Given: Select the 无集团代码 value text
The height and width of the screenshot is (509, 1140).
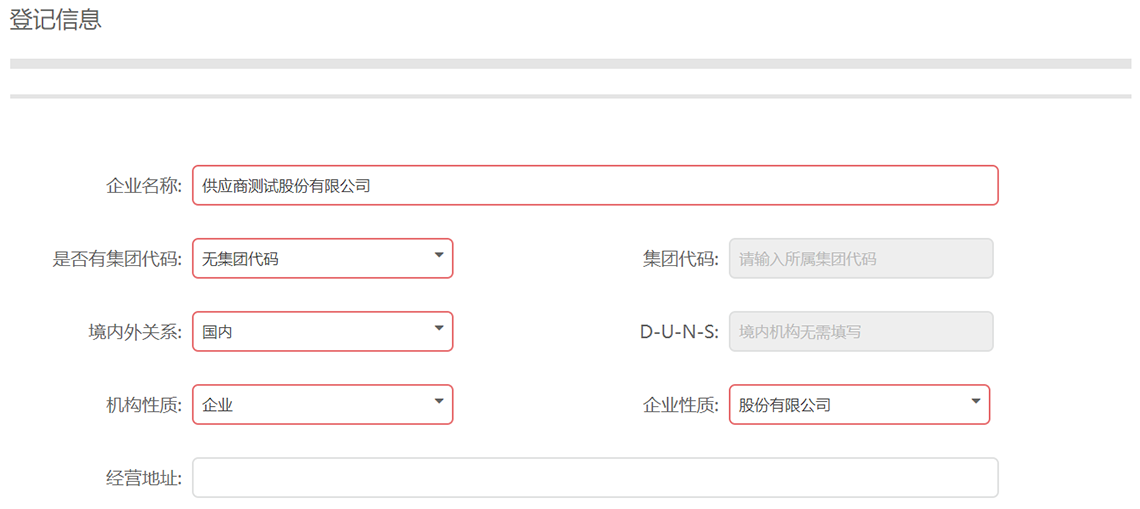Looking at the screenshot, I should [240, 259].
